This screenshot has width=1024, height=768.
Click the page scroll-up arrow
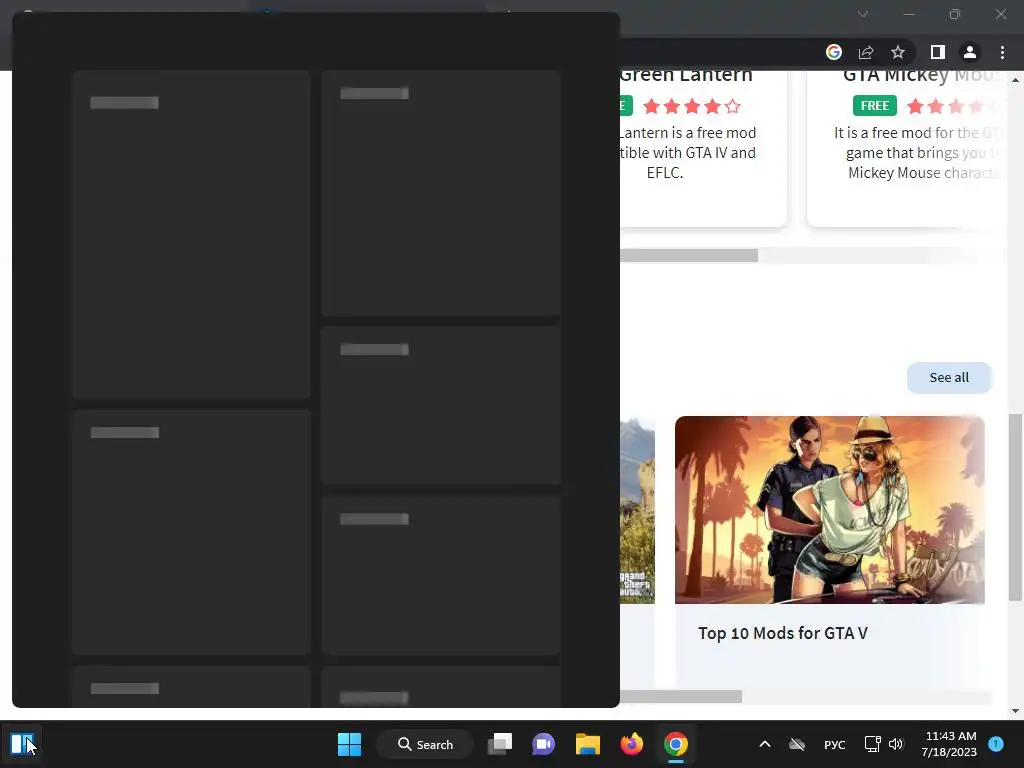pos(1015,80)
